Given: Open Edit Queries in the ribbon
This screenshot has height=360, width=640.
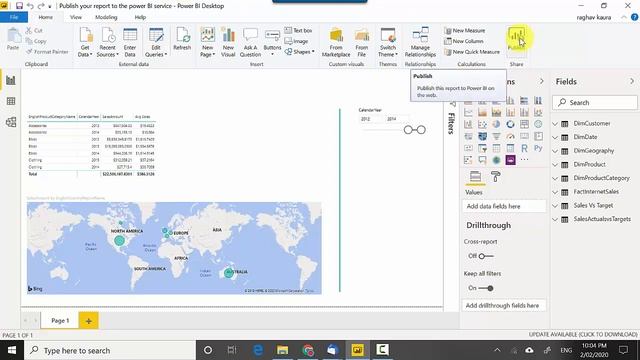Looking at the screenshot, I should (x=156, y=42).
